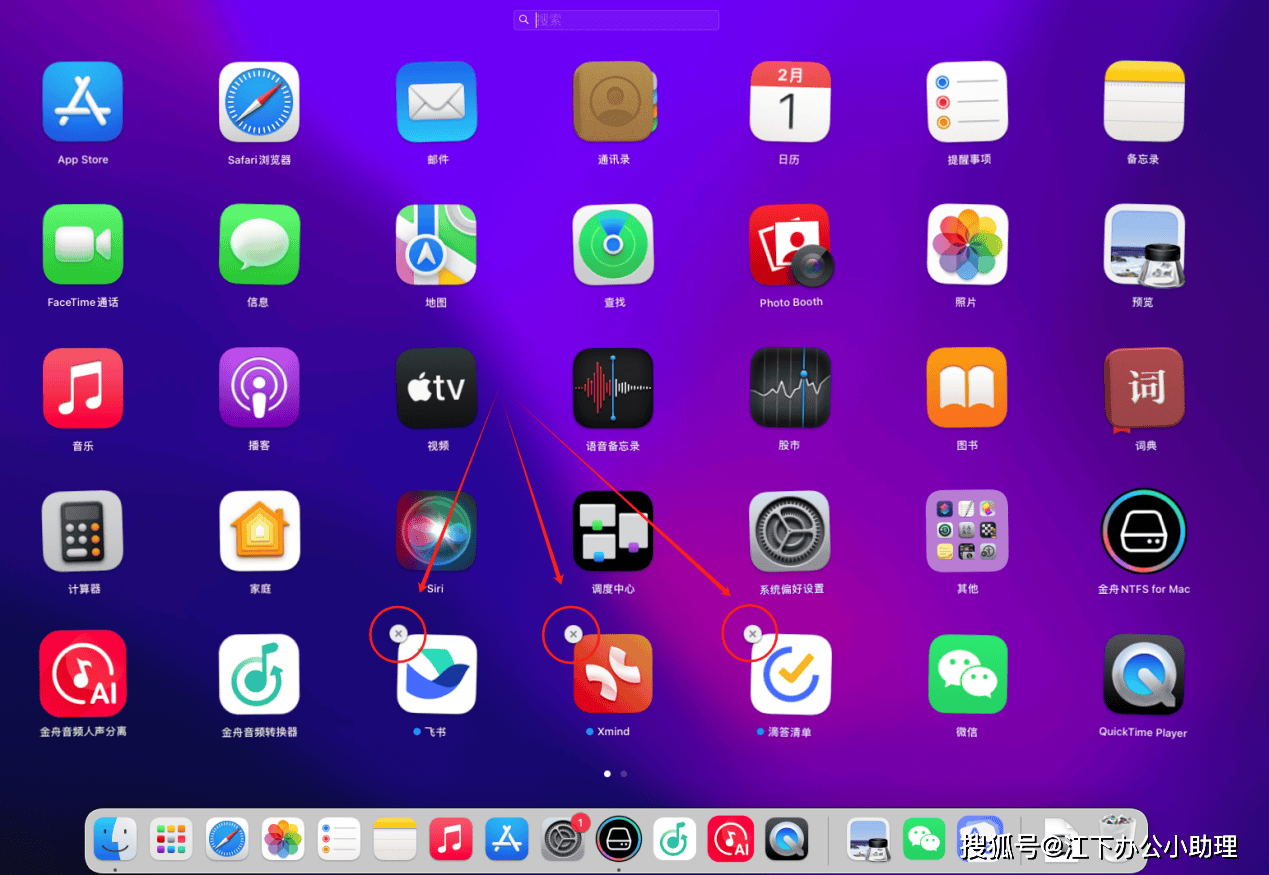This screenshot has height=875, width=1269.
Task: Select the first Launchpad page dot
Action: (x=608, y=773)
